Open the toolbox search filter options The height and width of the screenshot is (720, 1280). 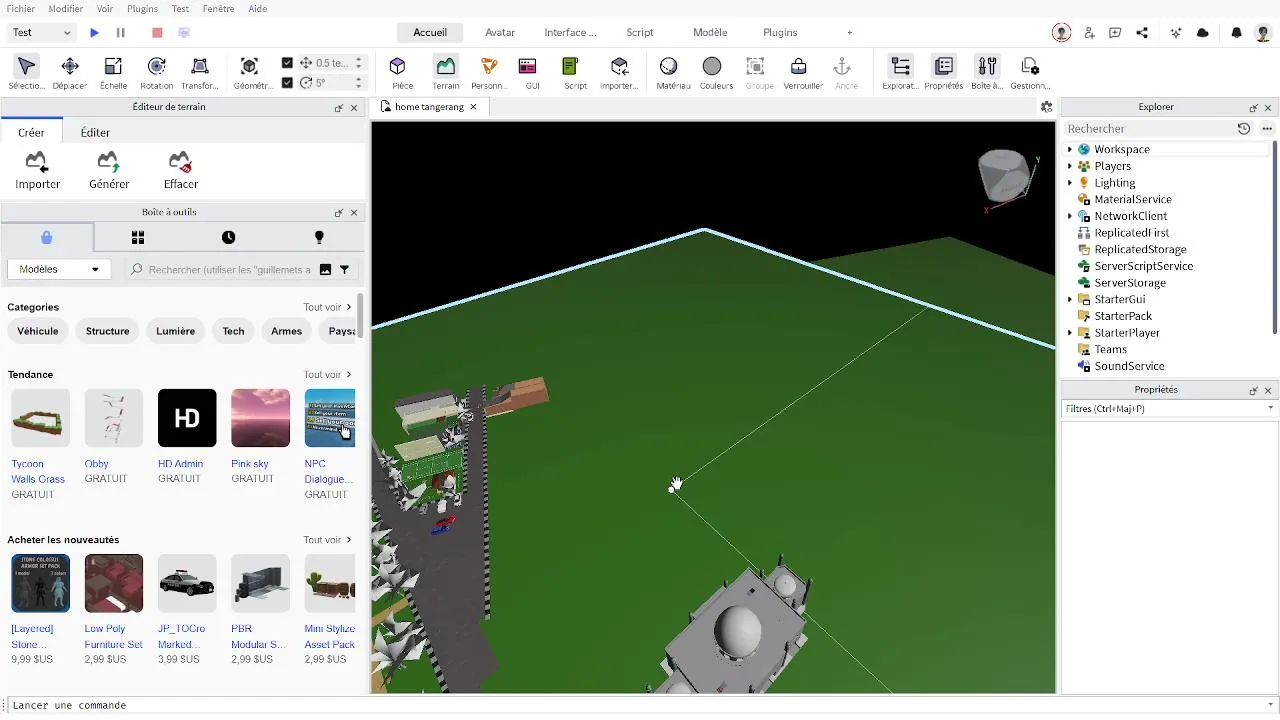pos(345,270)
